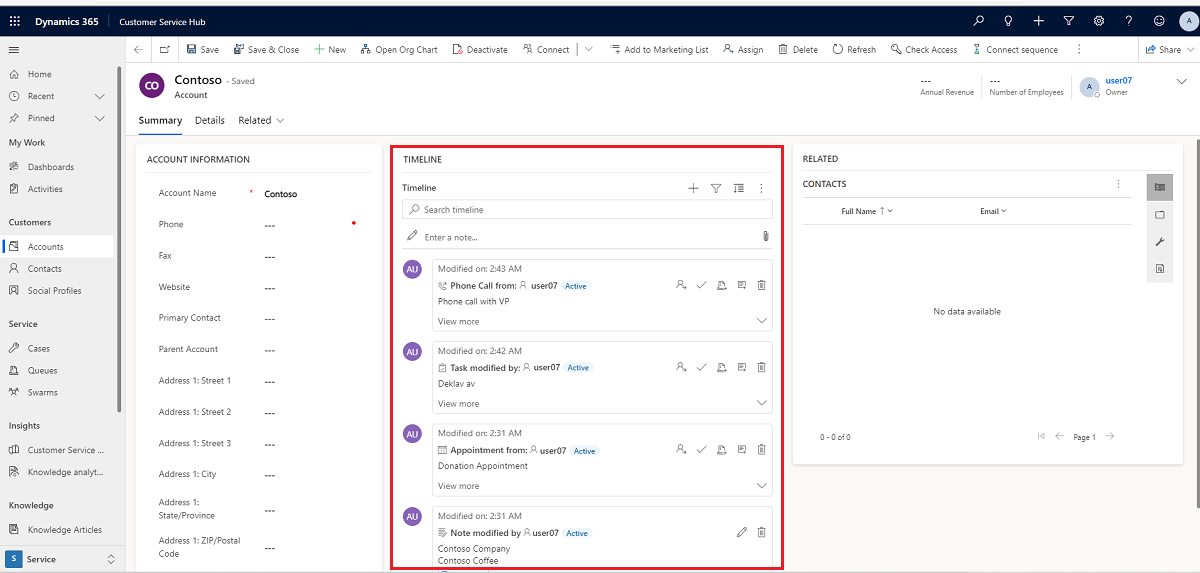Screen dimensions: 1200x573
Task: Open the app launcher waffle icon
Action: 15,21
